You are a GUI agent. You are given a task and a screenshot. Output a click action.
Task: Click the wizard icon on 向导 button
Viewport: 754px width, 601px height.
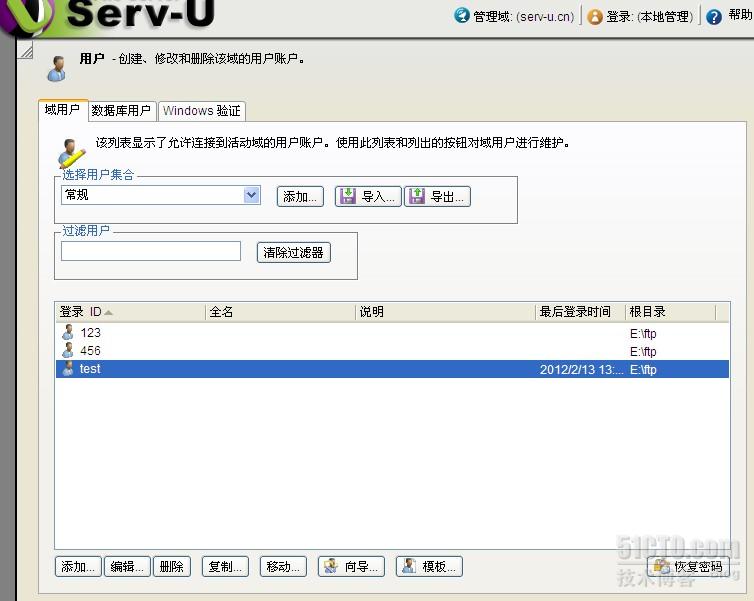click(330, 566)
